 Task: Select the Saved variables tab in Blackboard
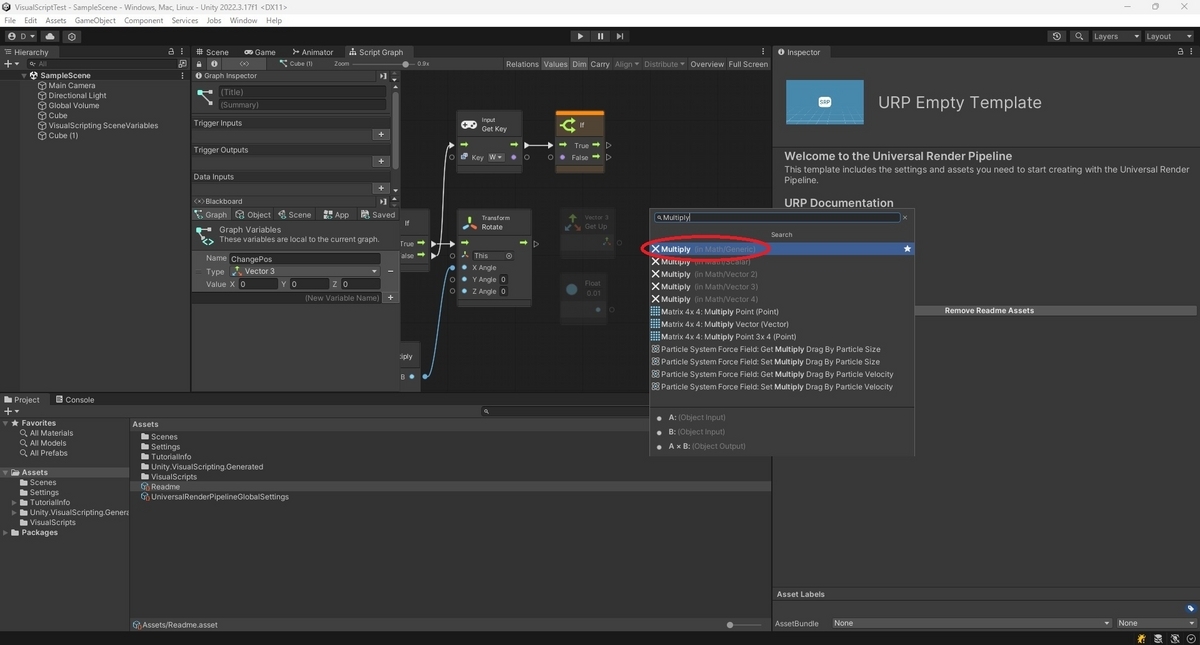377,214
